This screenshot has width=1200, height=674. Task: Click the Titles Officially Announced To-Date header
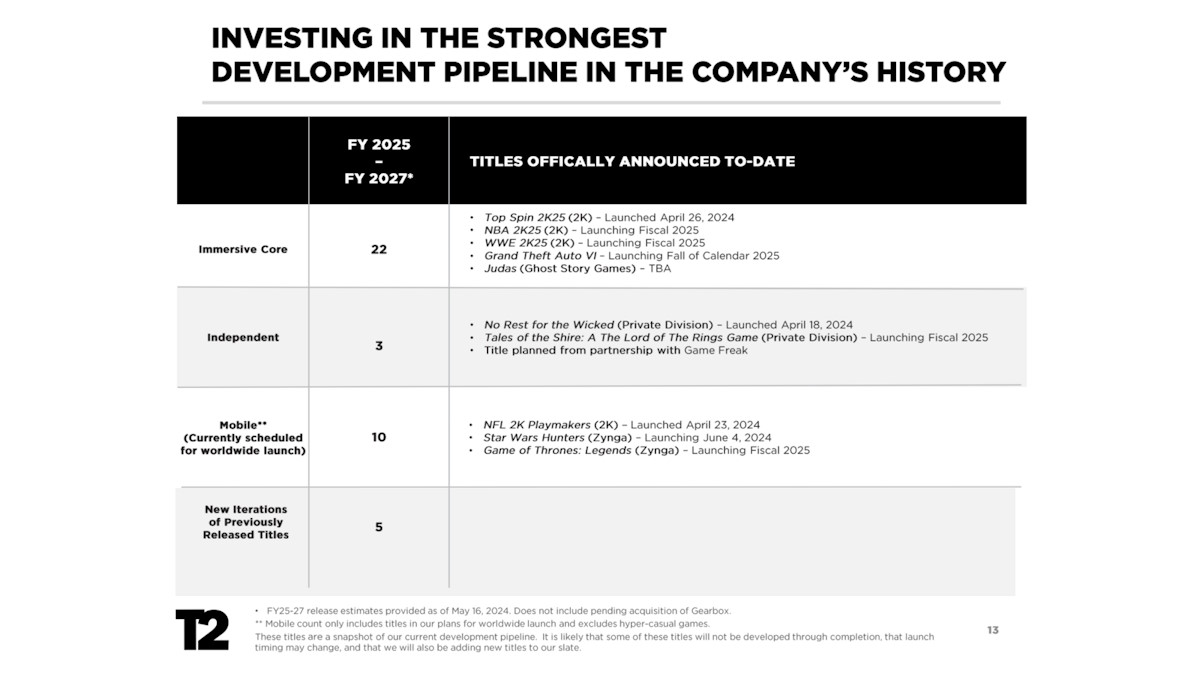point(632,161)
